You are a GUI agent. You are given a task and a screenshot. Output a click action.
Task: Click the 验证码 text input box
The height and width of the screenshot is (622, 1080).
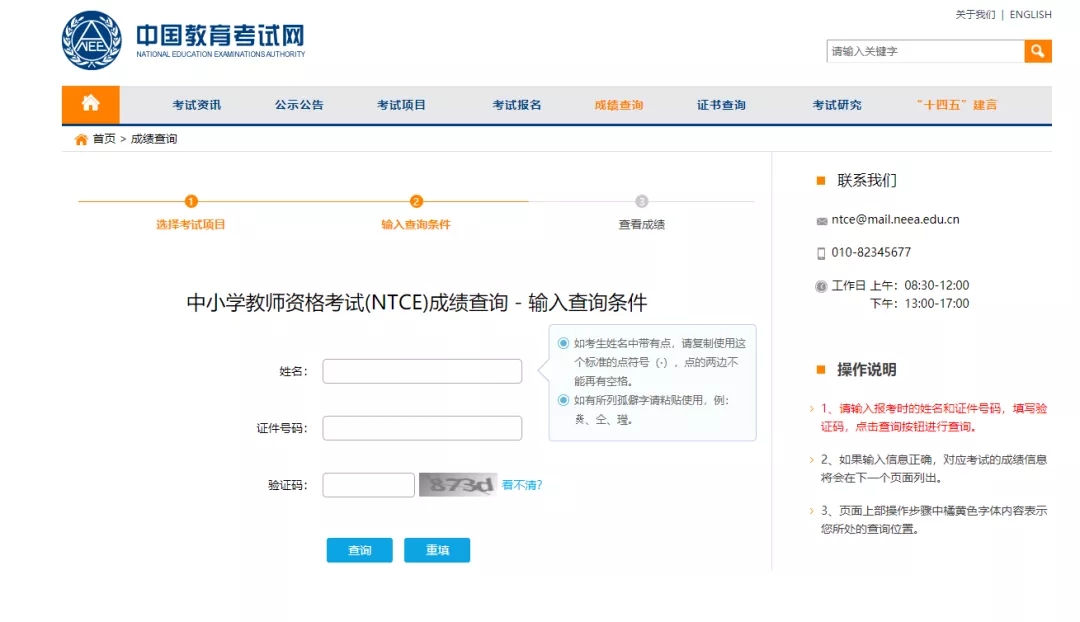point(368,485)
